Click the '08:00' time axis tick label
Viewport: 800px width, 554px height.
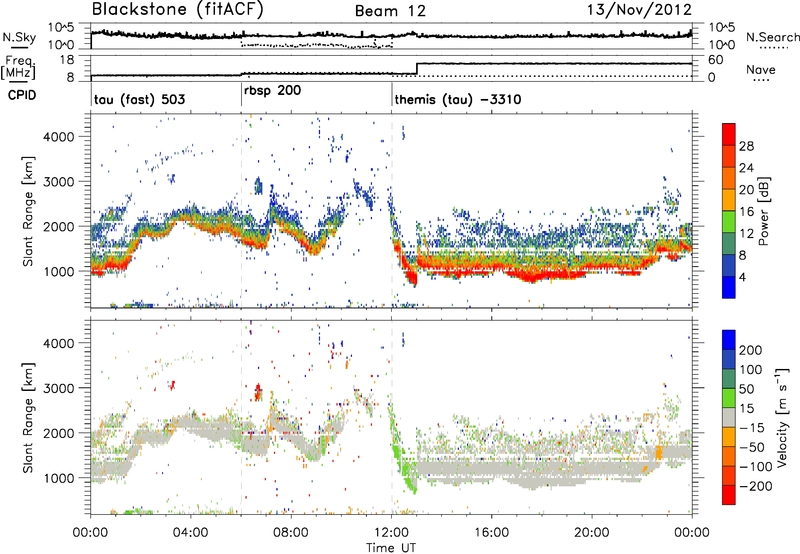coord(291,533)
